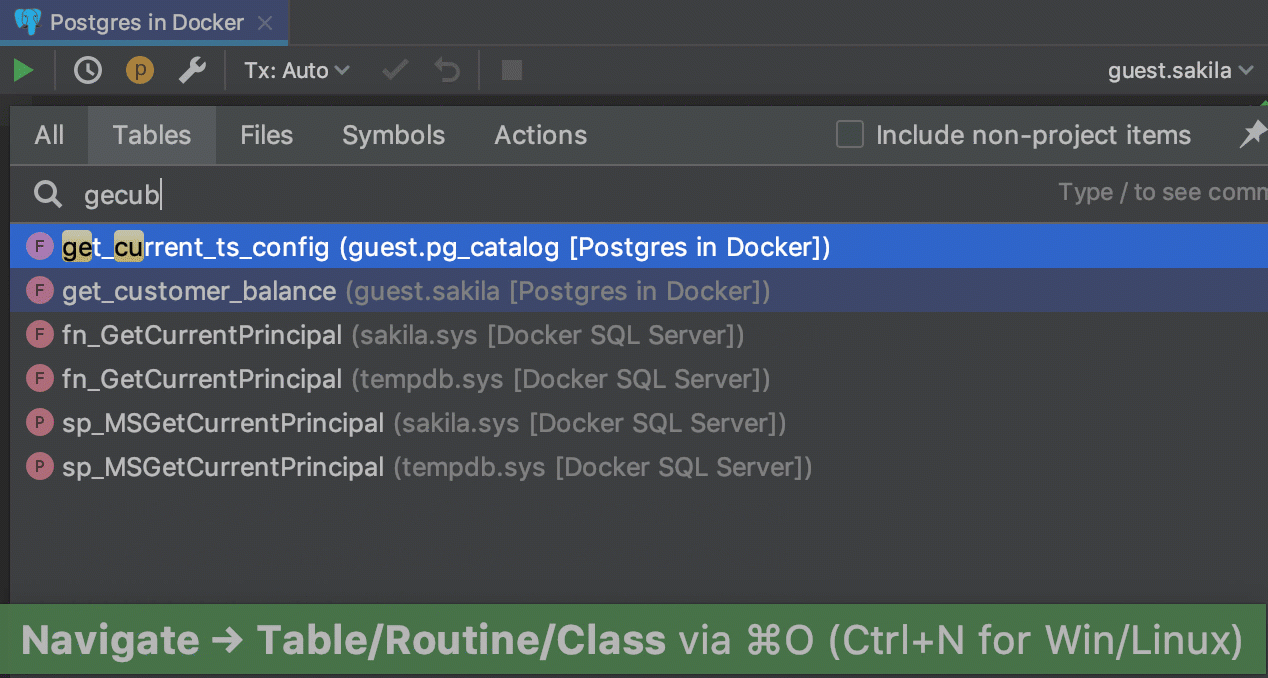Select the Actions tab

click(x=540, y=135)
